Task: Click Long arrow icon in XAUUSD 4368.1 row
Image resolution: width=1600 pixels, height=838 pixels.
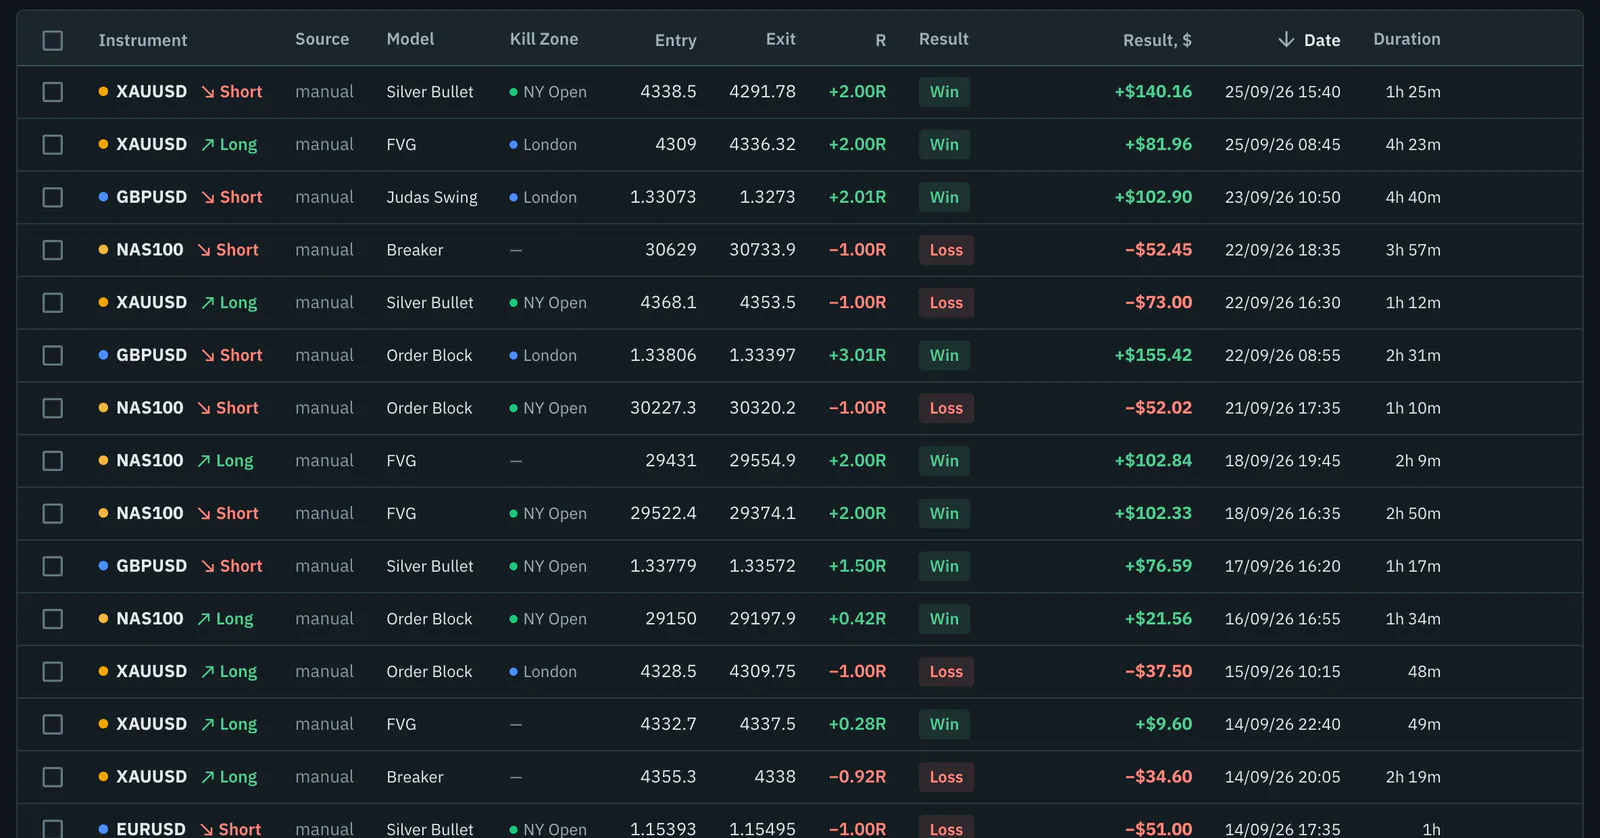Action: pos(208,303)
